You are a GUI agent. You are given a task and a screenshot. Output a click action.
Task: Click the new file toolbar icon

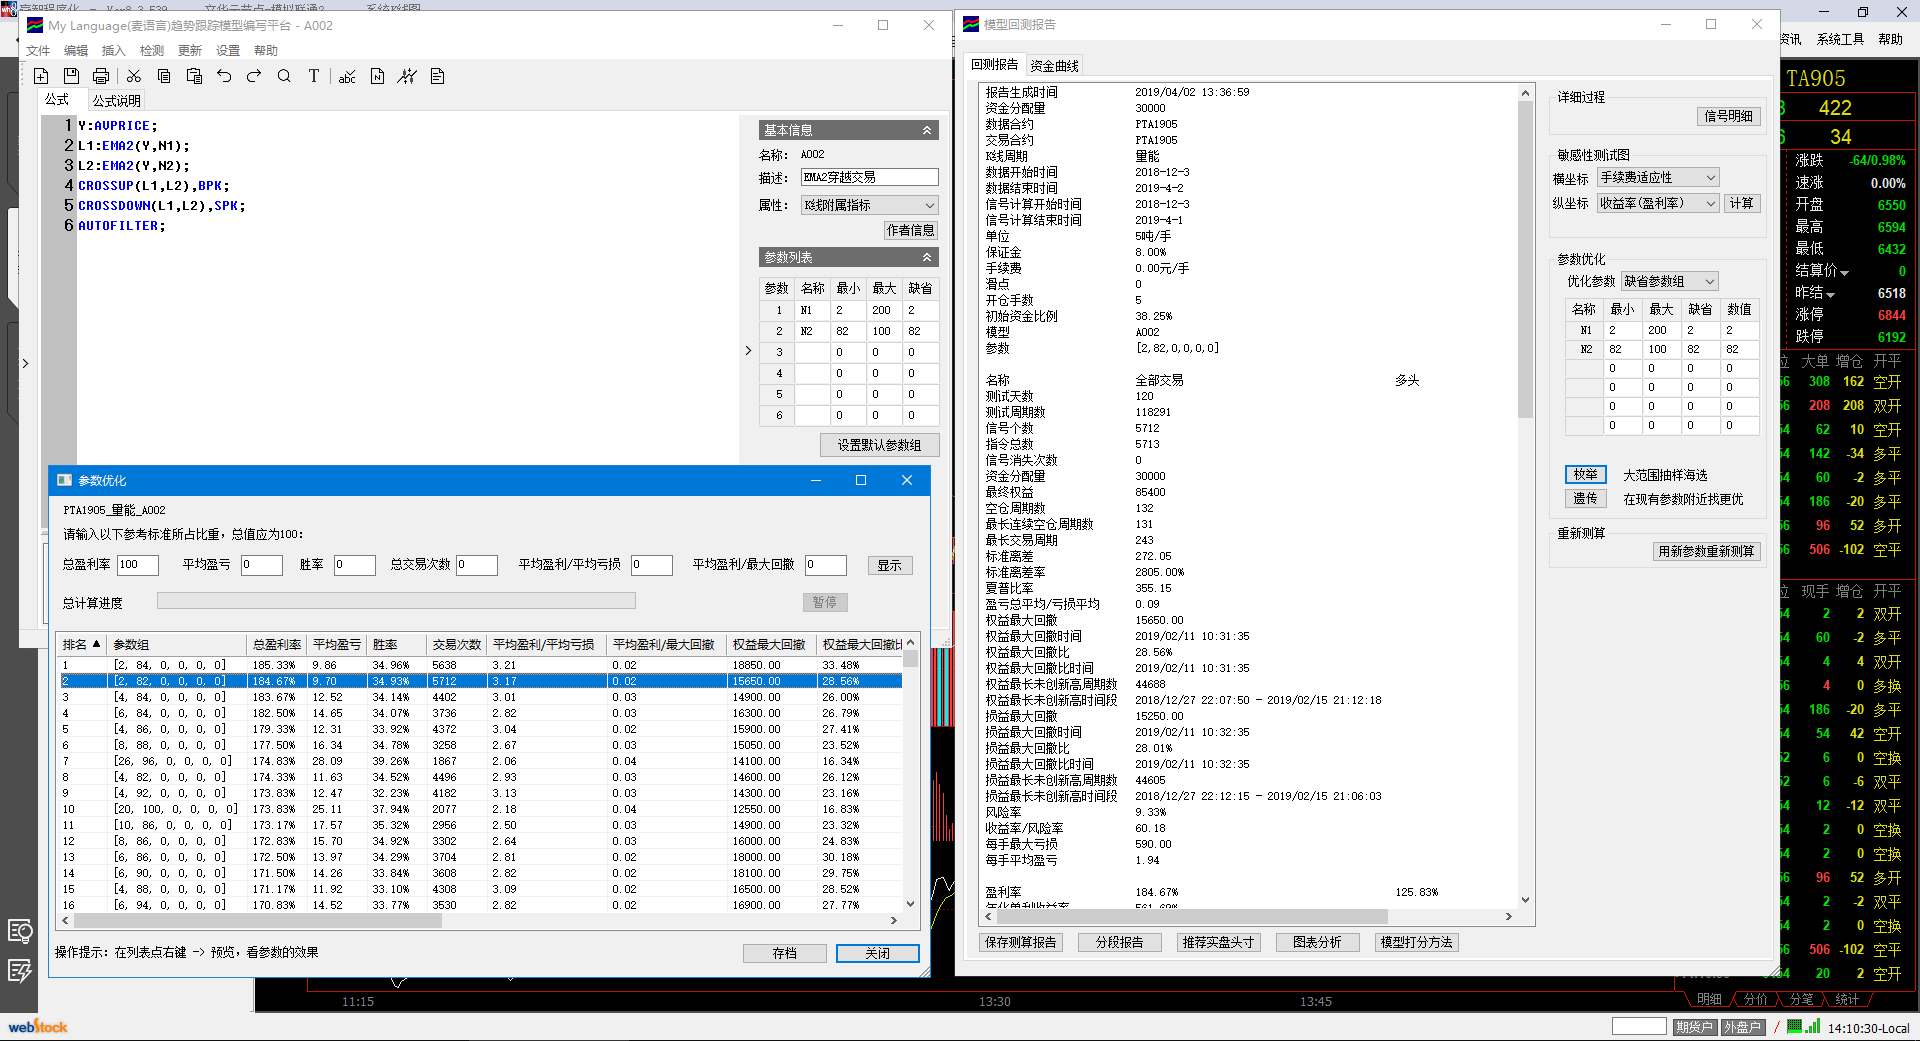pyautogui.click(x=41, y=76)
